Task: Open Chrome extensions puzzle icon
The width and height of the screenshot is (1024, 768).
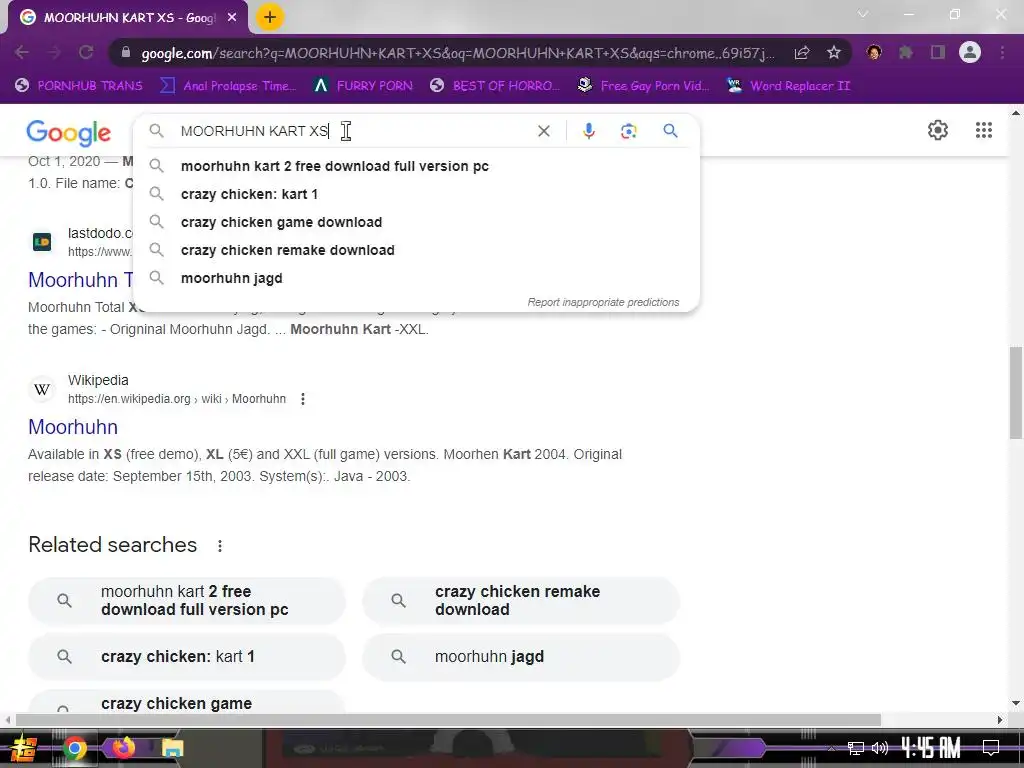Action: click(x=905, y=52)
